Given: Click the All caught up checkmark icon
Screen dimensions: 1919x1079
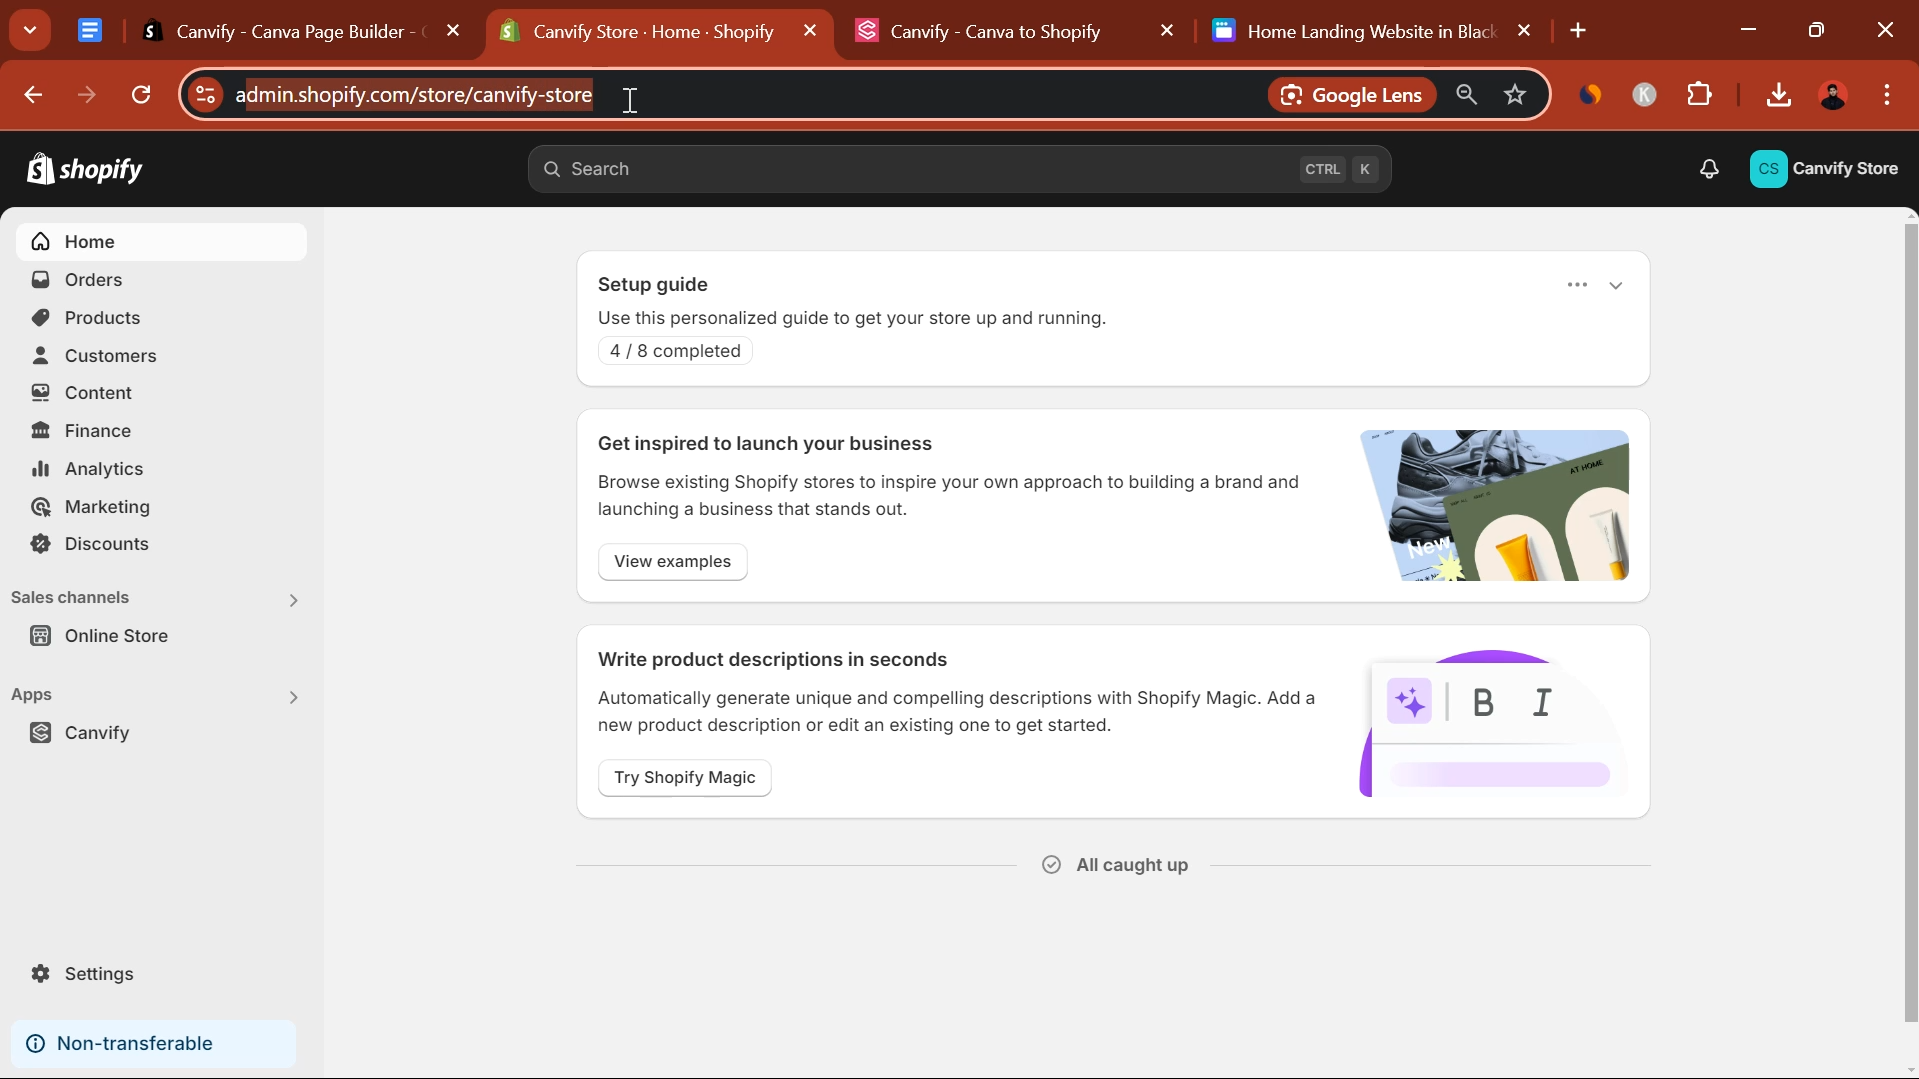Looking at the screenshot, I should coord(1051,865).
